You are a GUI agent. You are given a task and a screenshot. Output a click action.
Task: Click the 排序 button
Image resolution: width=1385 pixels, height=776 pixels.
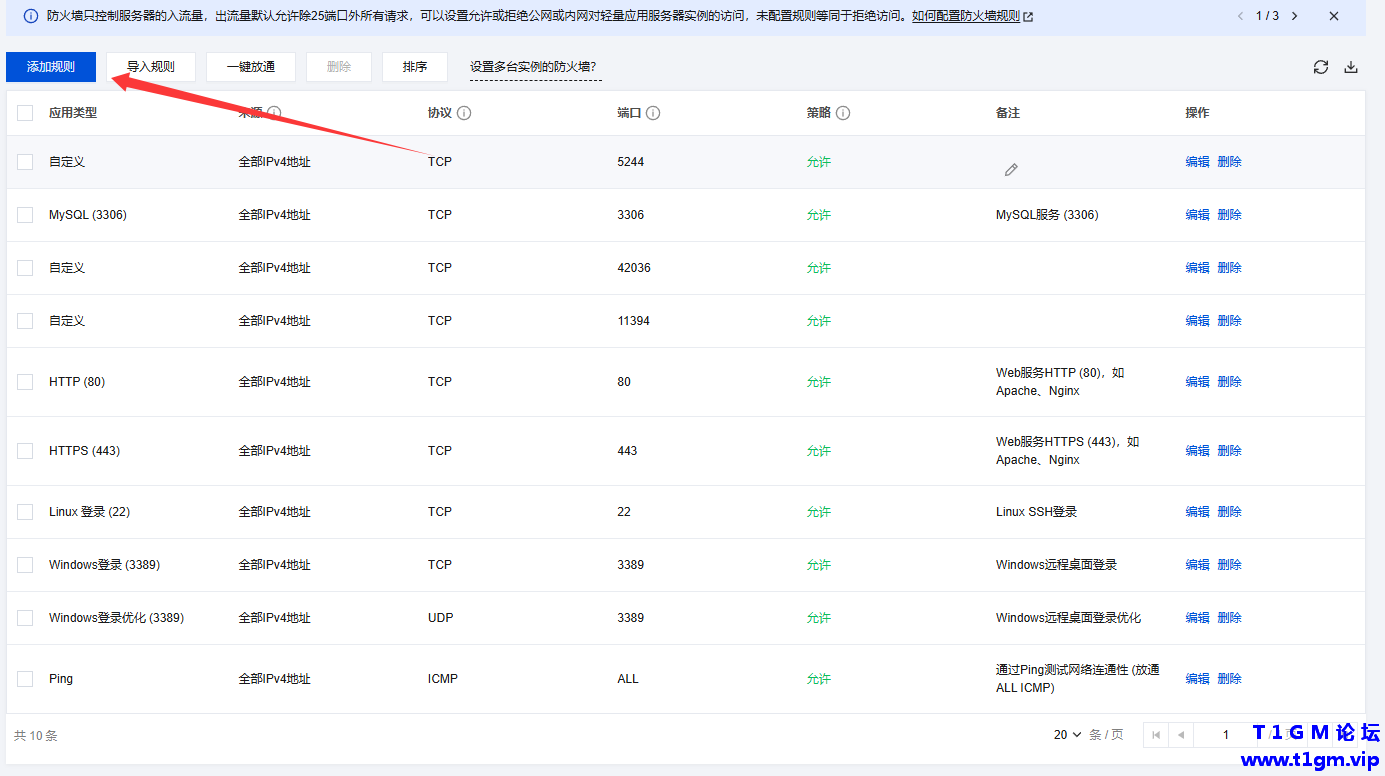pos(415,67)
